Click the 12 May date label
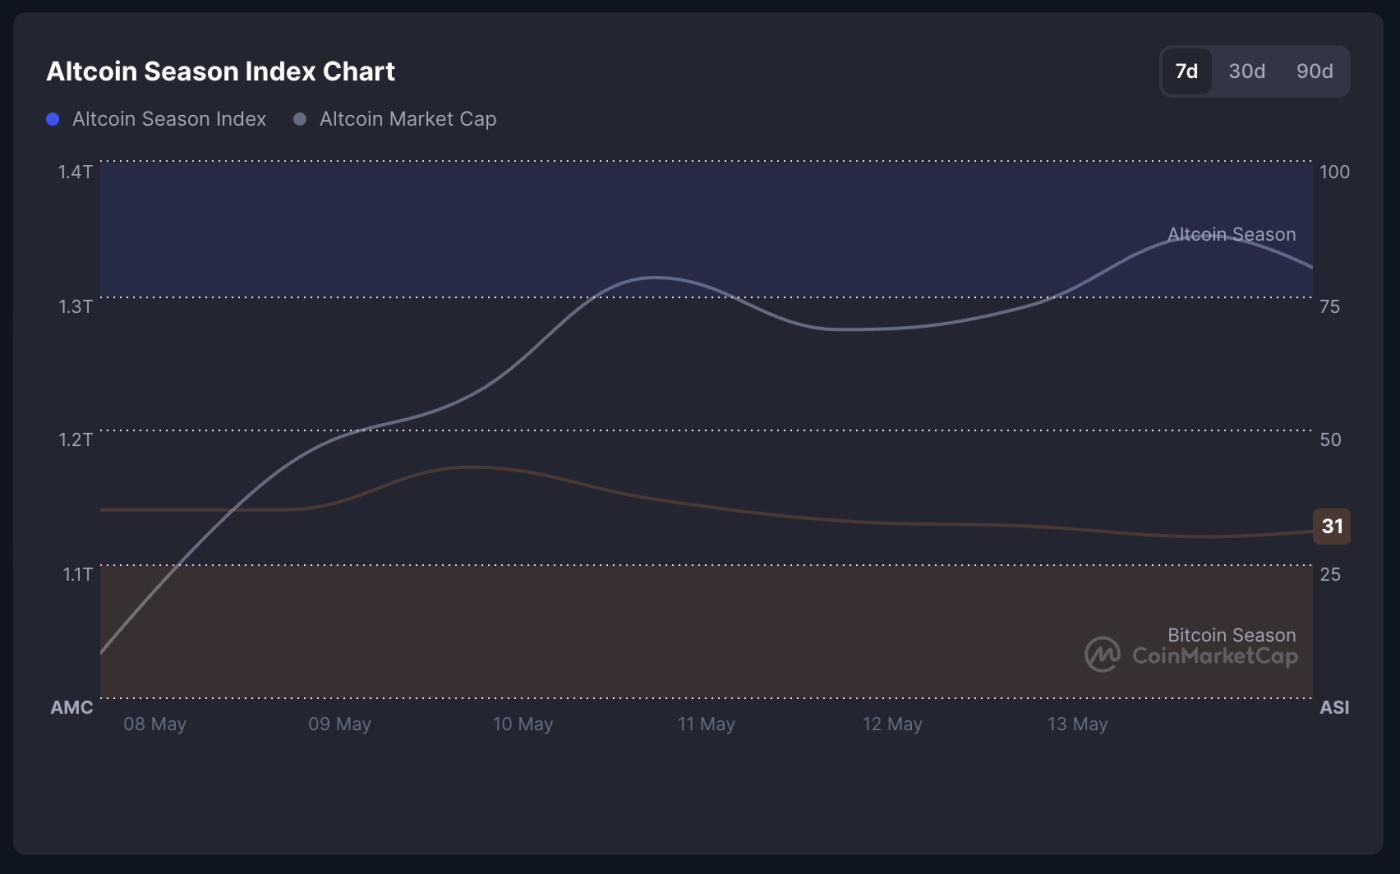The height and width of the screenshot is (874, 1400). (x=892, y=724)
